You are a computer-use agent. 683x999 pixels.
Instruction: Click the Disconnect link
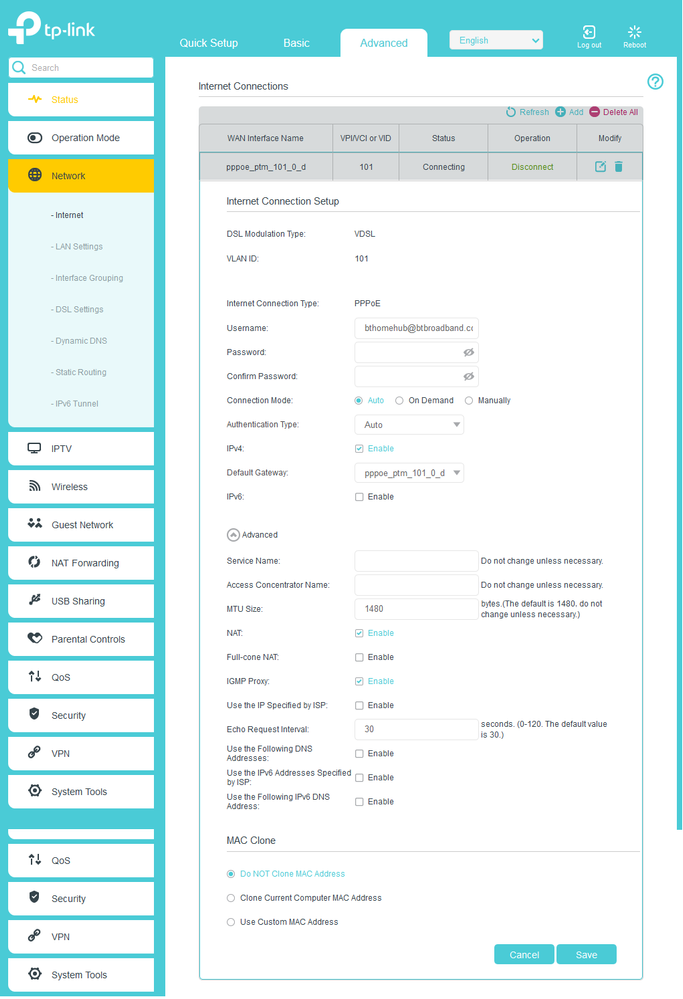point(532,167)
